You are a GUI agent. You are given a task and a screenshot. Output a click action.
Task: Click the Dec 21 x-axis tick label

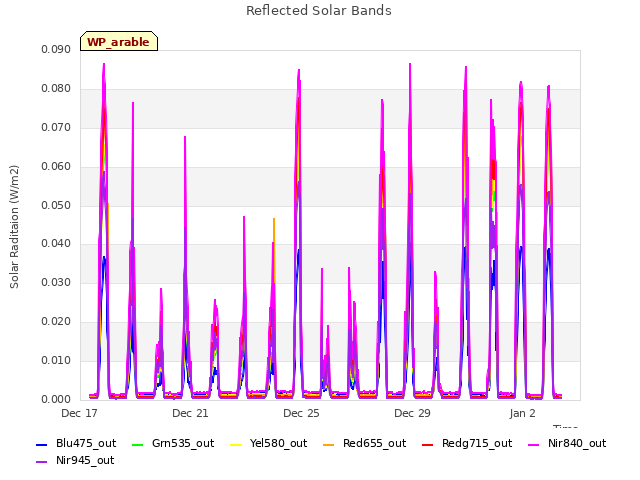pos(190,413)
